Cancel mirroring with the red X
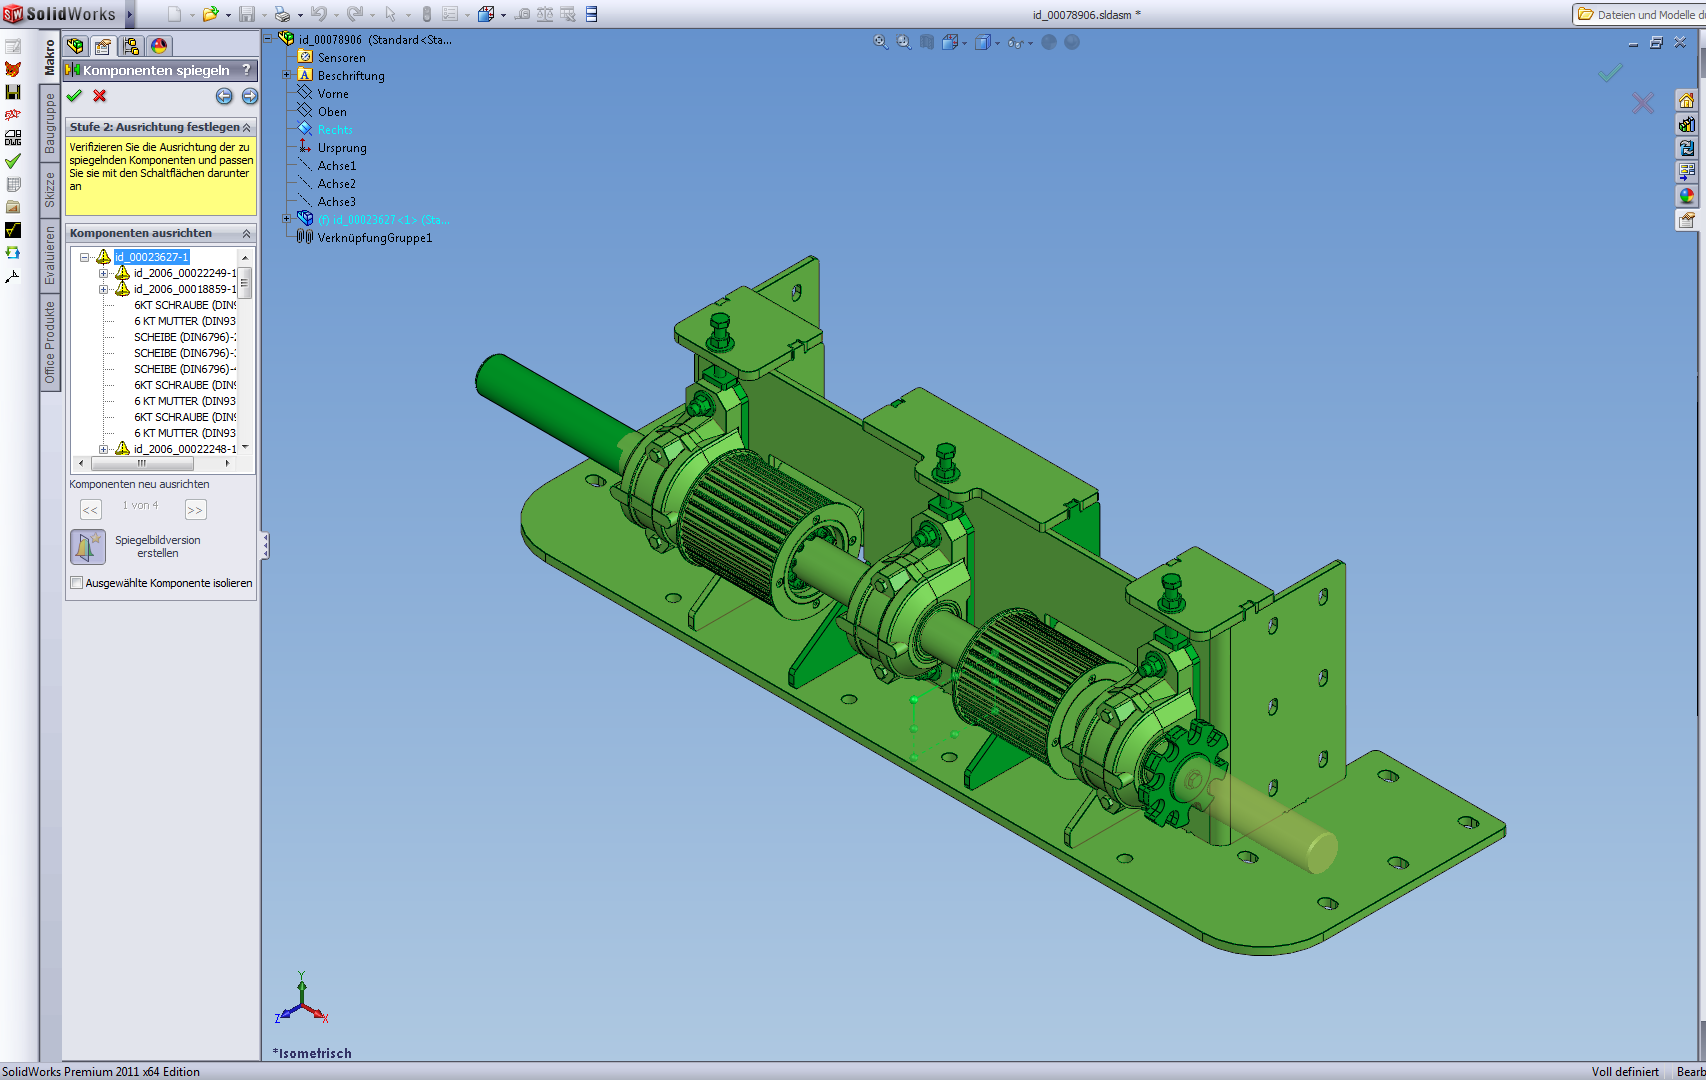1706x1080 pixels. [100, 96]
